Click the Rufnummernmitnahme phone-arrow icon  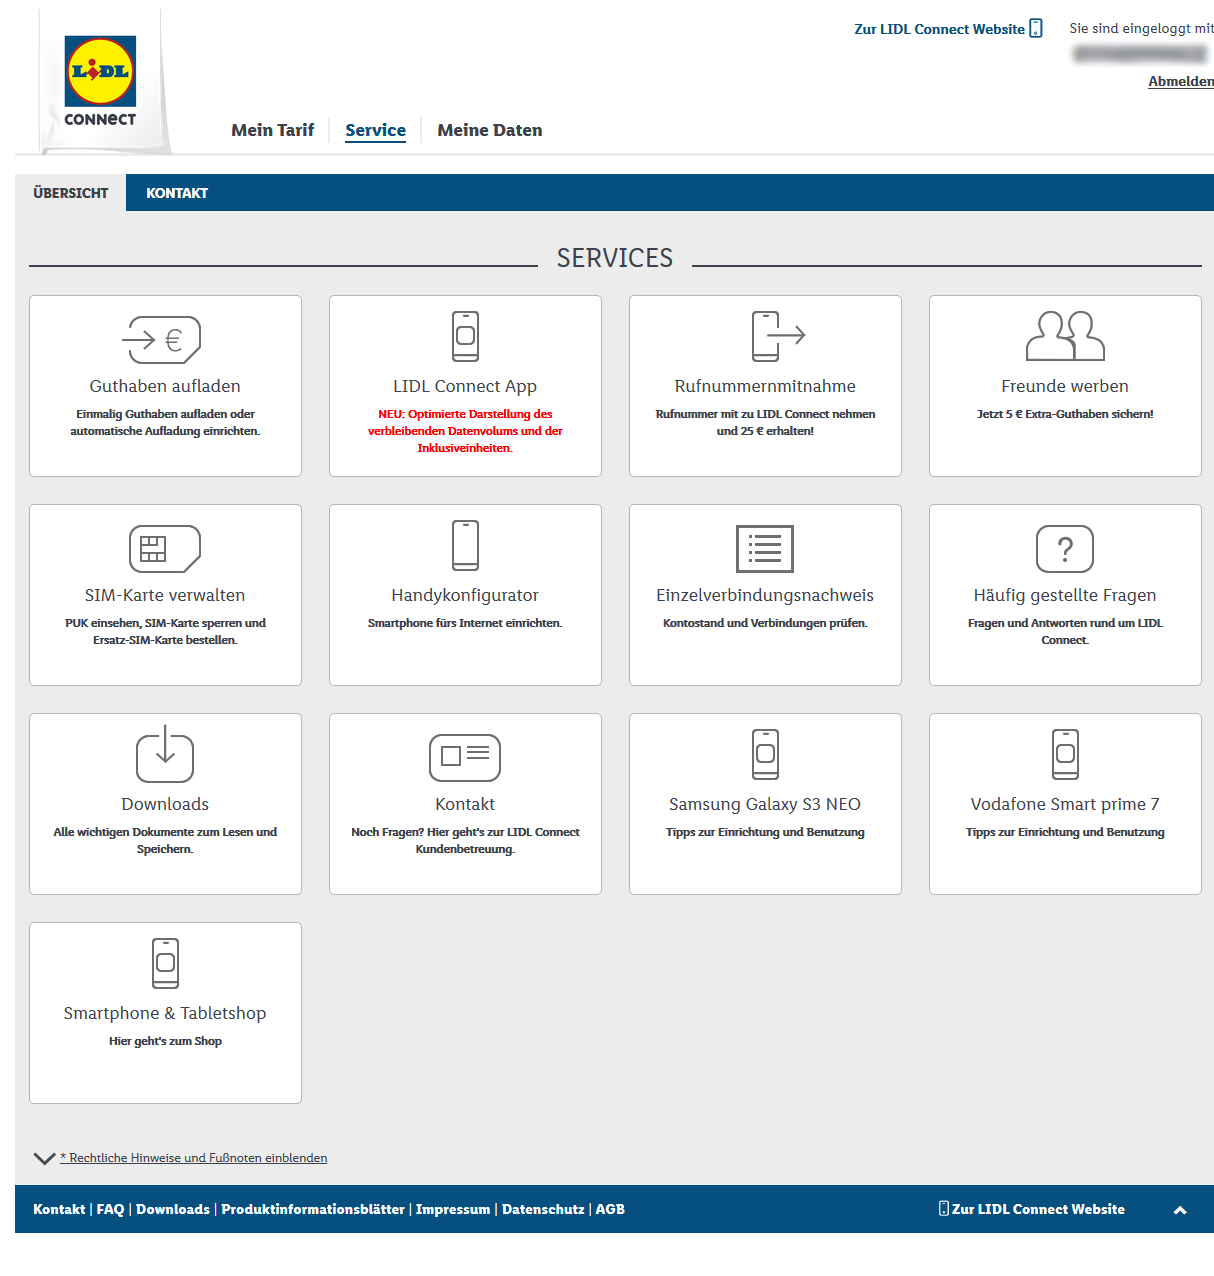coord(778,336)
